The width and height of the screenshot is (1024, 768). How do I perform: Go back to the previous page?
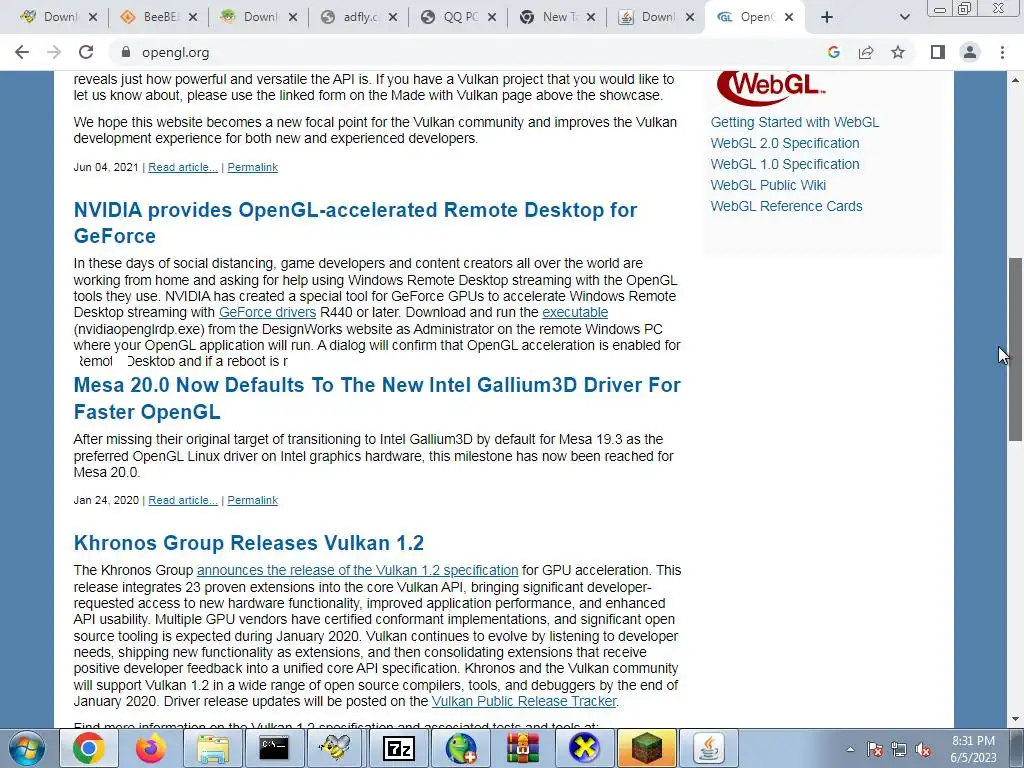pyautogui.click(x=22, y=52)
